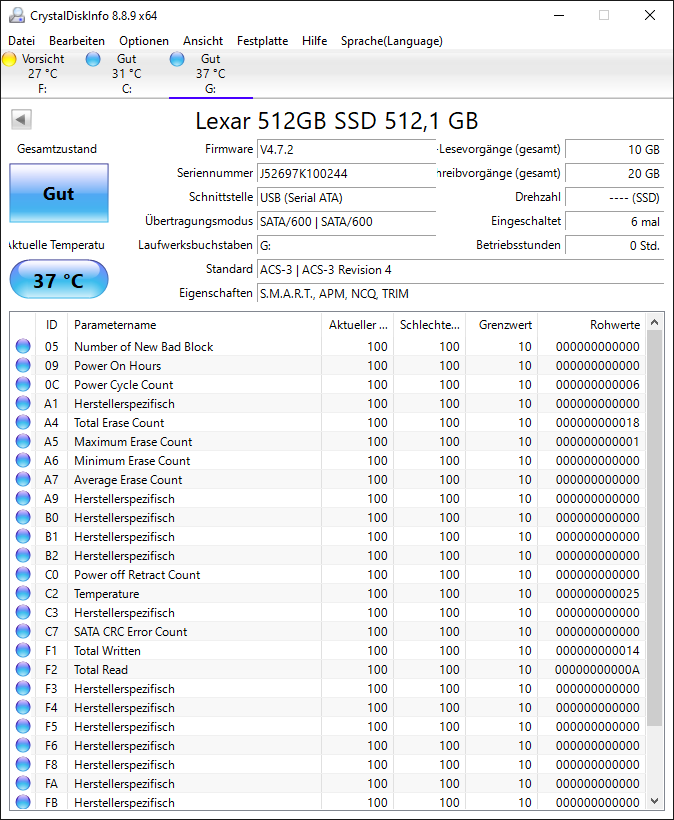This screenshot has height=820, width=674.
Task: Click the previous disk arrow icon
Action: (x=21, y=119)
